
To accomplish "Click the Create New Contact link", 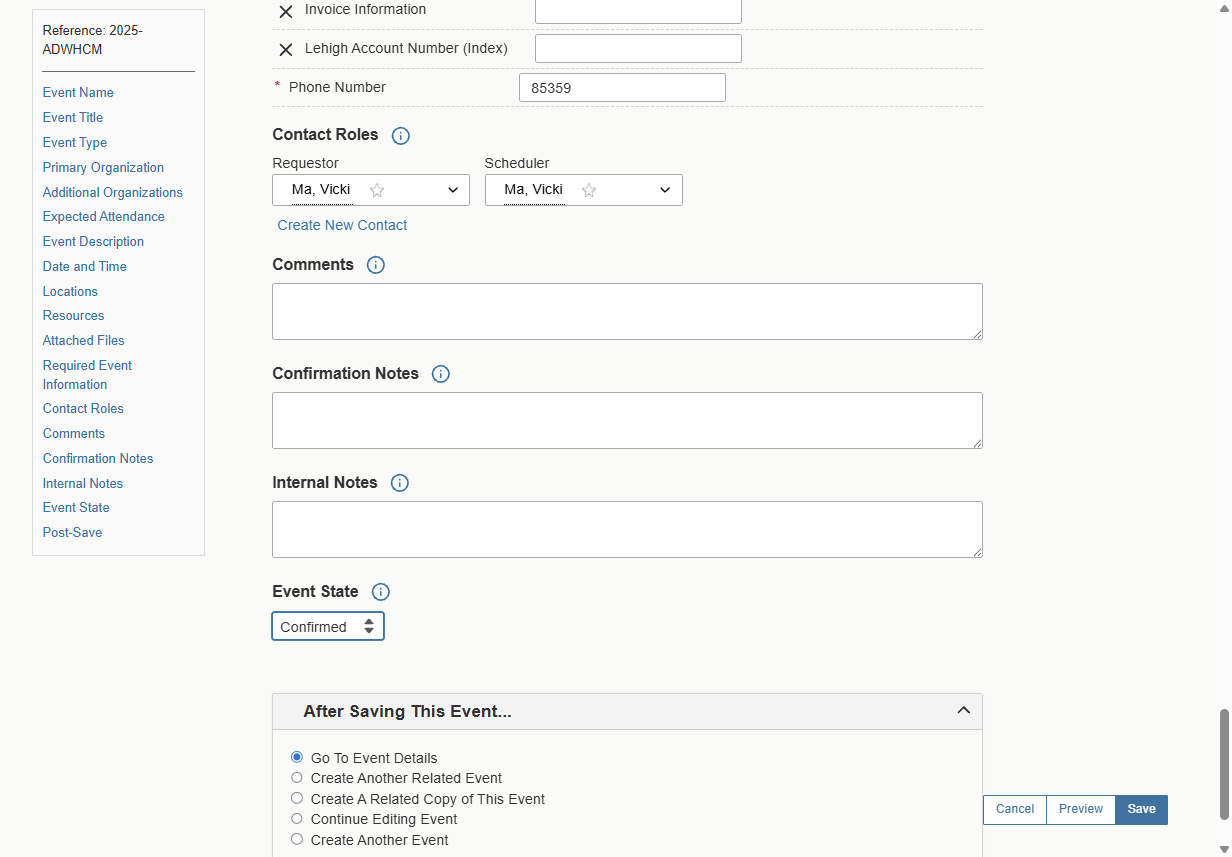I will click(342, 225).
